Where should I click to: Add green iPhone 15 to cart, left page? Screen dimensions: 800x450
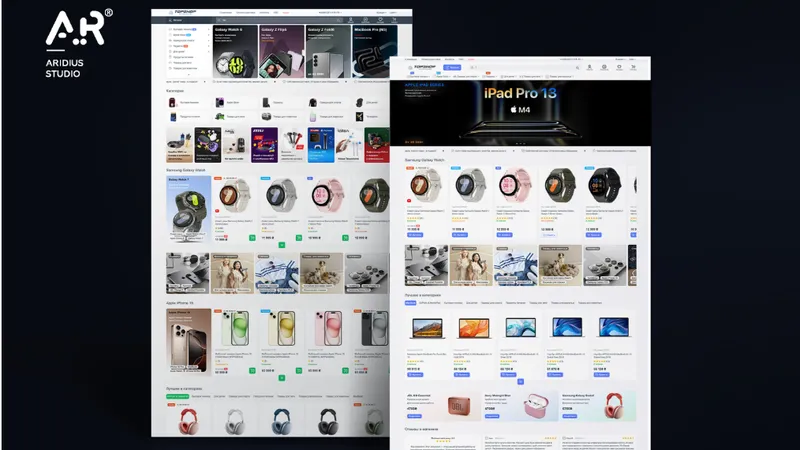252,370
